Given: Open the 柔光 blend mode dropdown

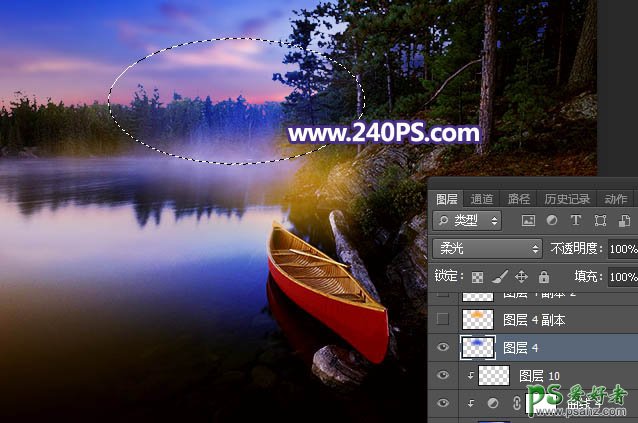Looking at the screenshot, I should [487, 248].
